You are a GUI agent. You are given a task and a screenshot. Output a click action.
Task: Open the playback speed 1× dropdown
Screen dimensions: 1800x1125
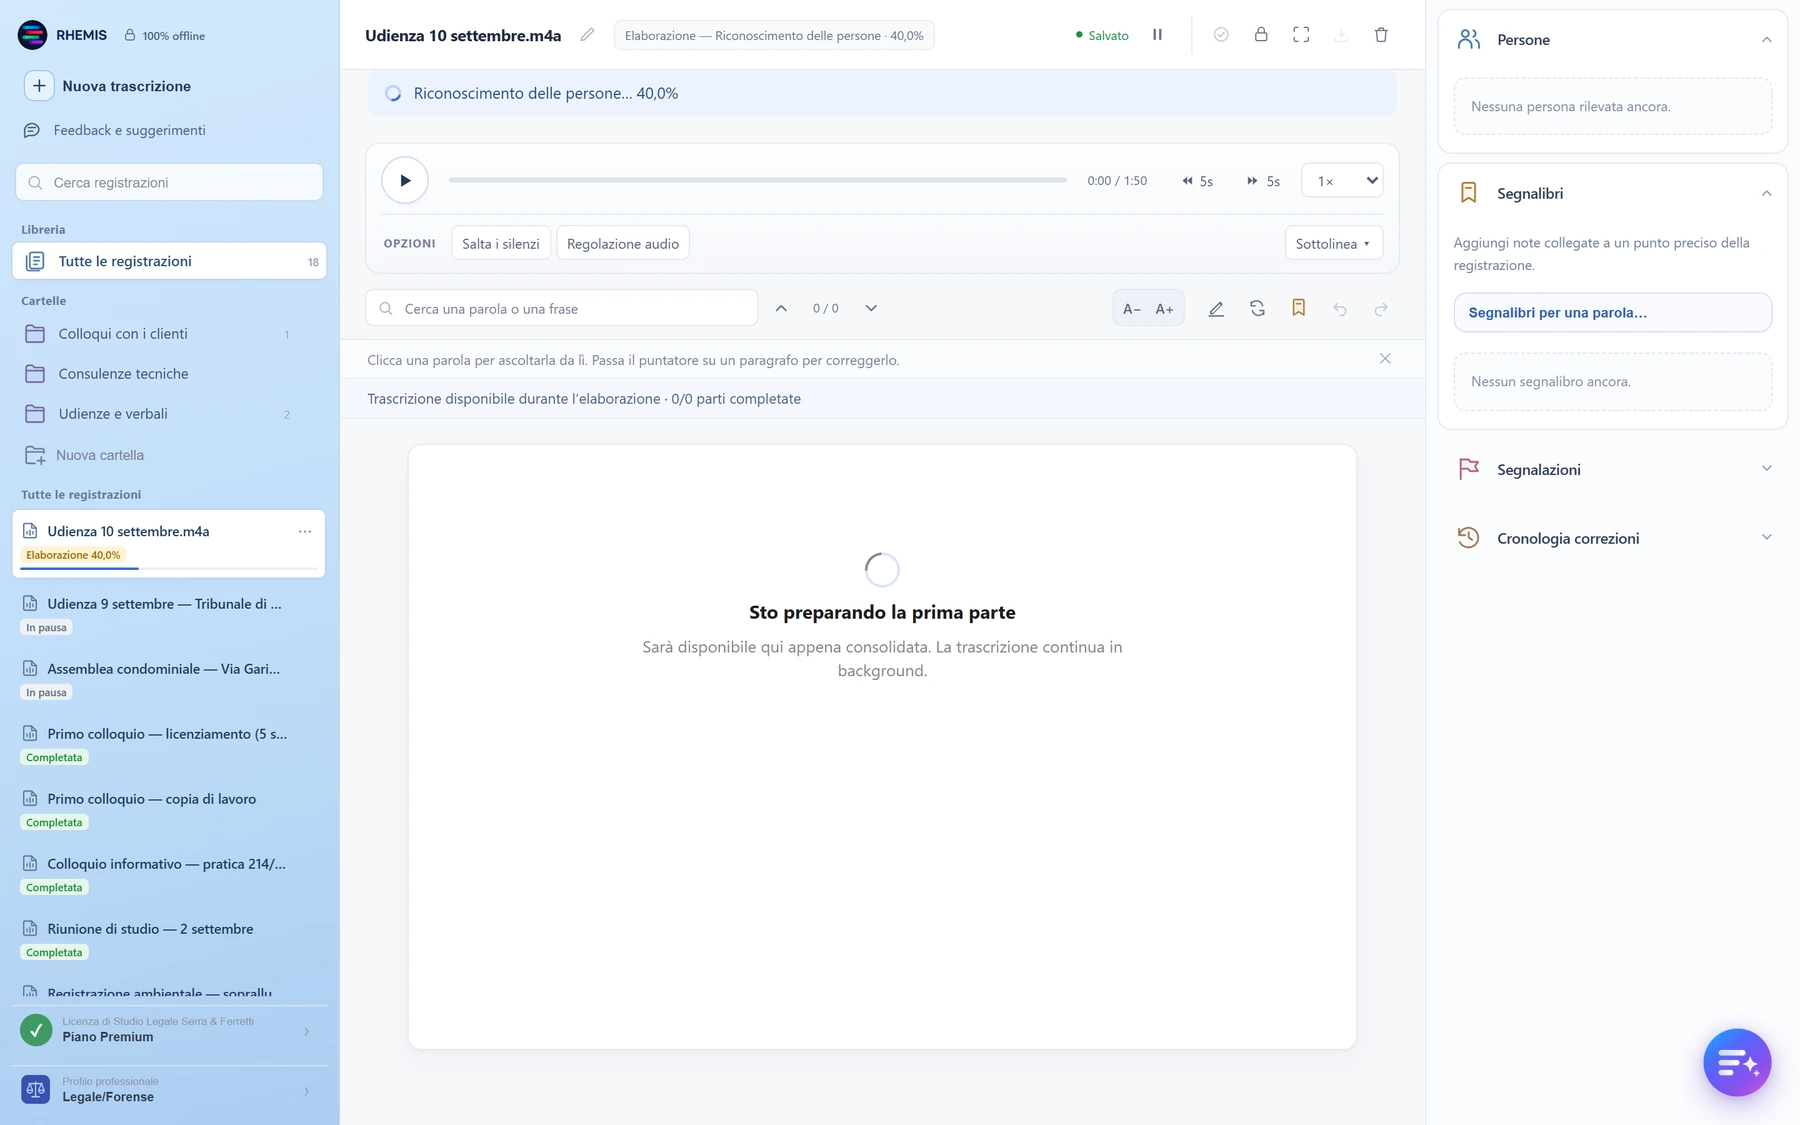coord(1342,181)
